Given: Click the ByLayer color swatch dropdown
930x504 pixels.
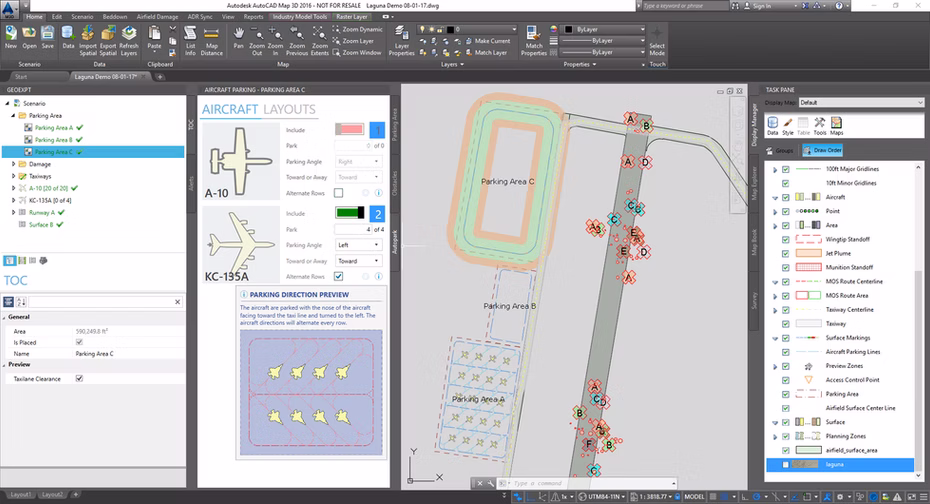Looking at the screenshot, I should pyautogui.click(x=604, y=29).
